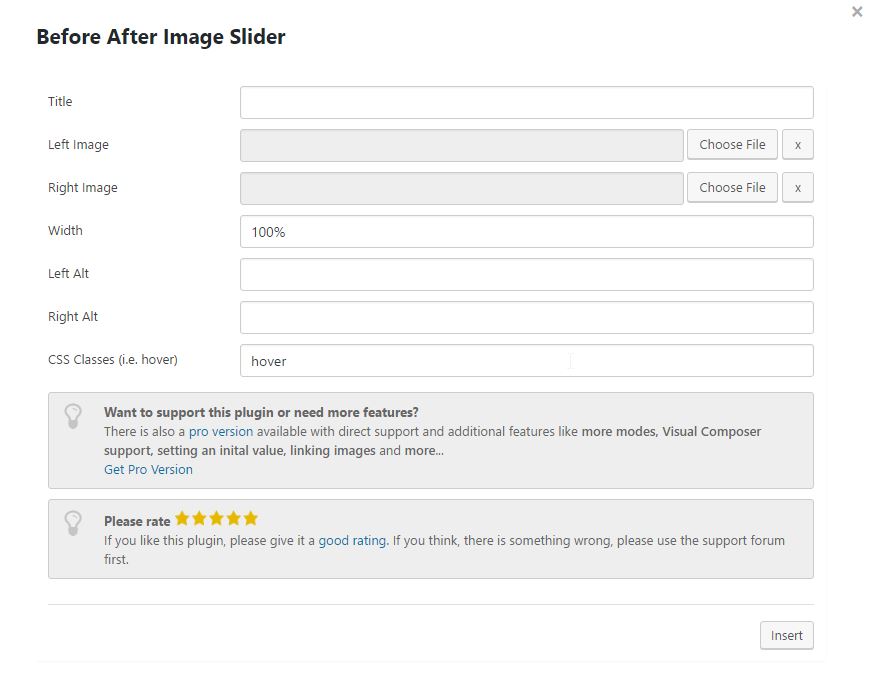Screen dimensions: 872x682
Task: Close the Before After Image Slider dialog
Action: click(x=857, y=12)
